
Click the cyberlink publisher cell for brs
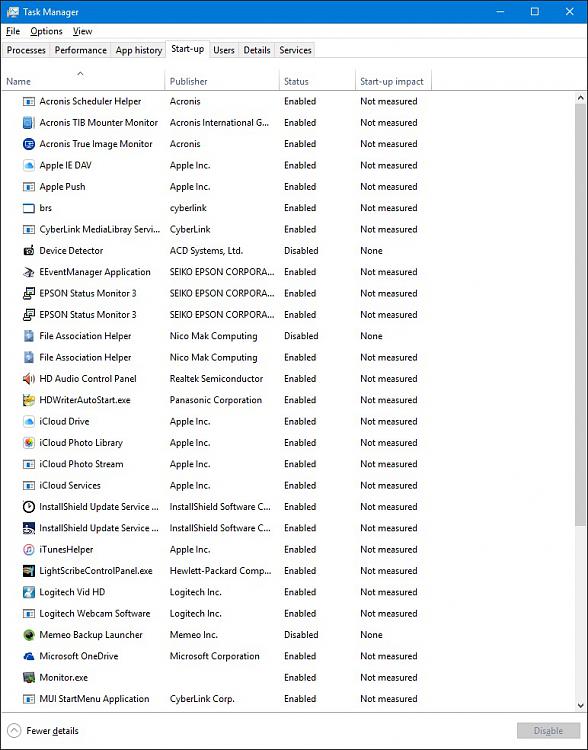(188, 208)
